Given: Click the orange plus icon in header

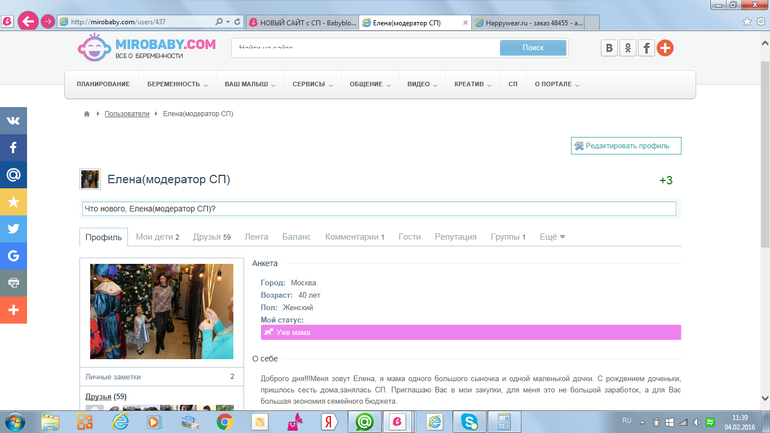Looking at the screenshot, I should coord(665,48).
